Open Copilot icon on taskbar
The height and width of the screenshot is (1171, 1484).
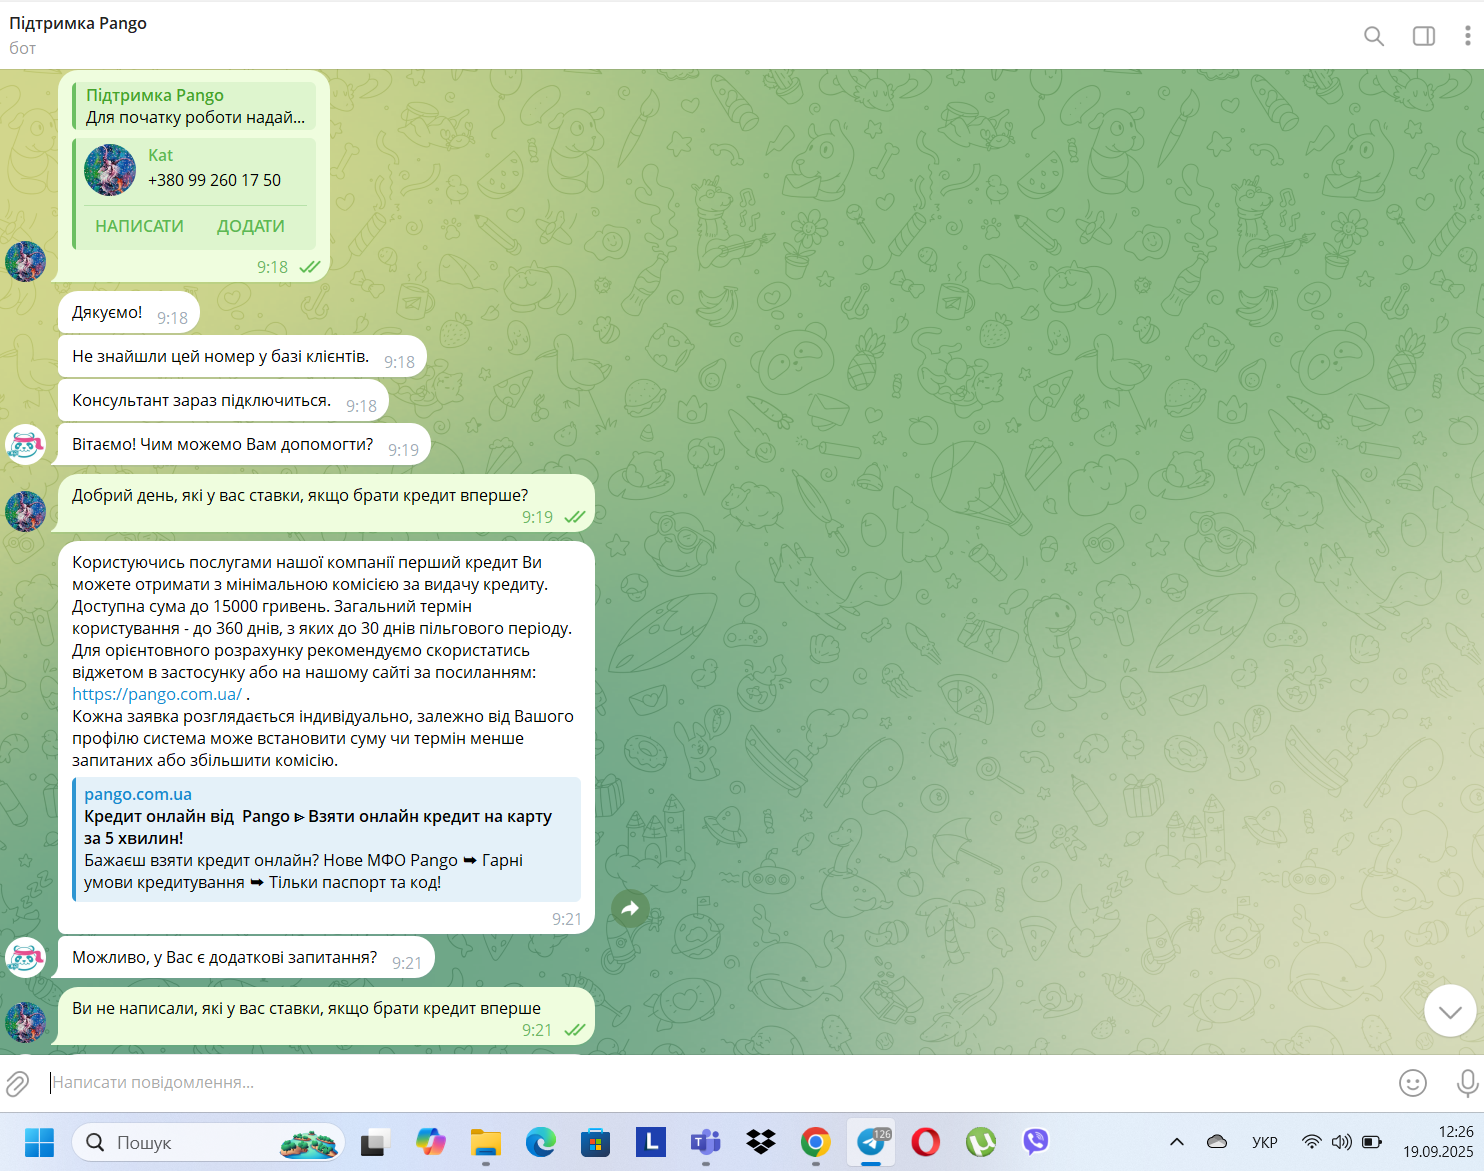click(x=431, y=1142)
